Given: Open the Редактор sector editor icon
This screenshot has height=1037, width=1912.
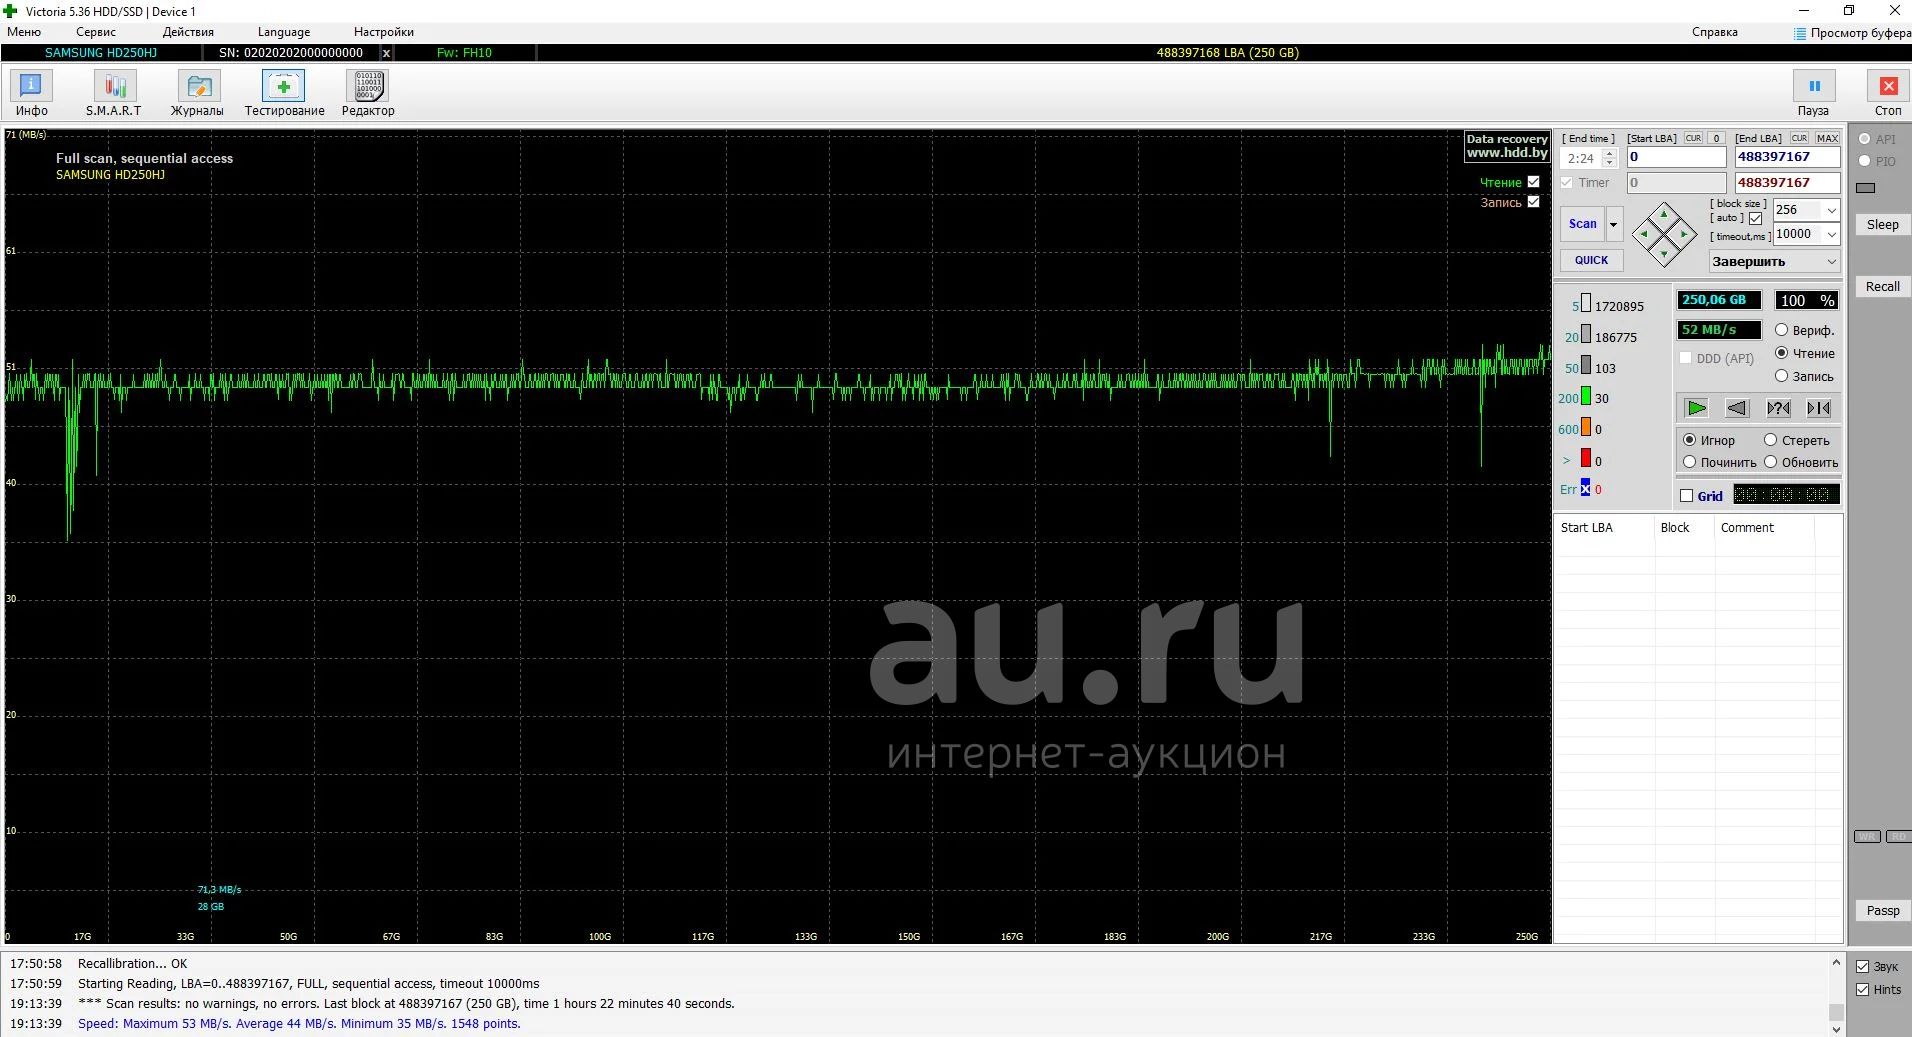Looking at the screenshot, I should coord(368,94).
